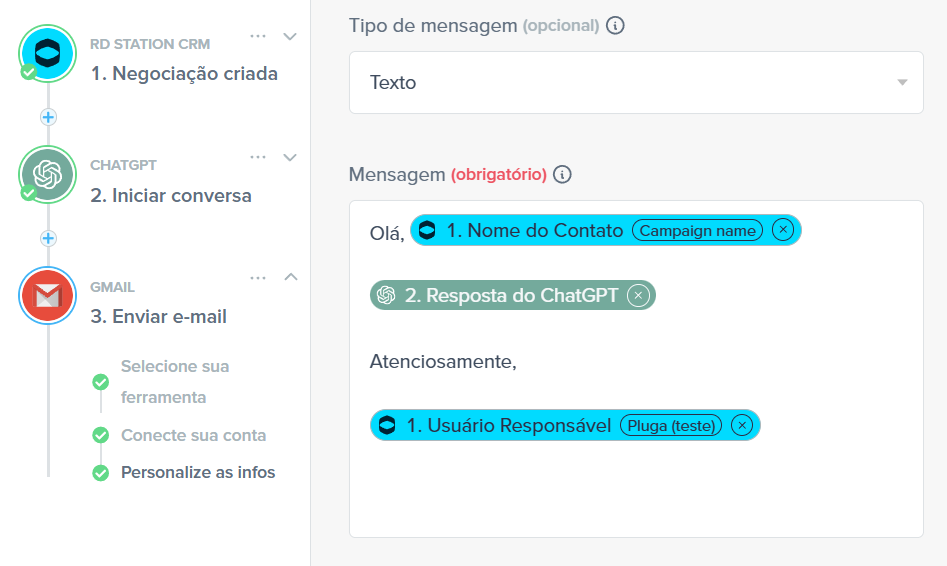Click the 2. Iniciar conversa step title
Image resolution: width=947 pixels, height=566 pixels.
point(171,196)
